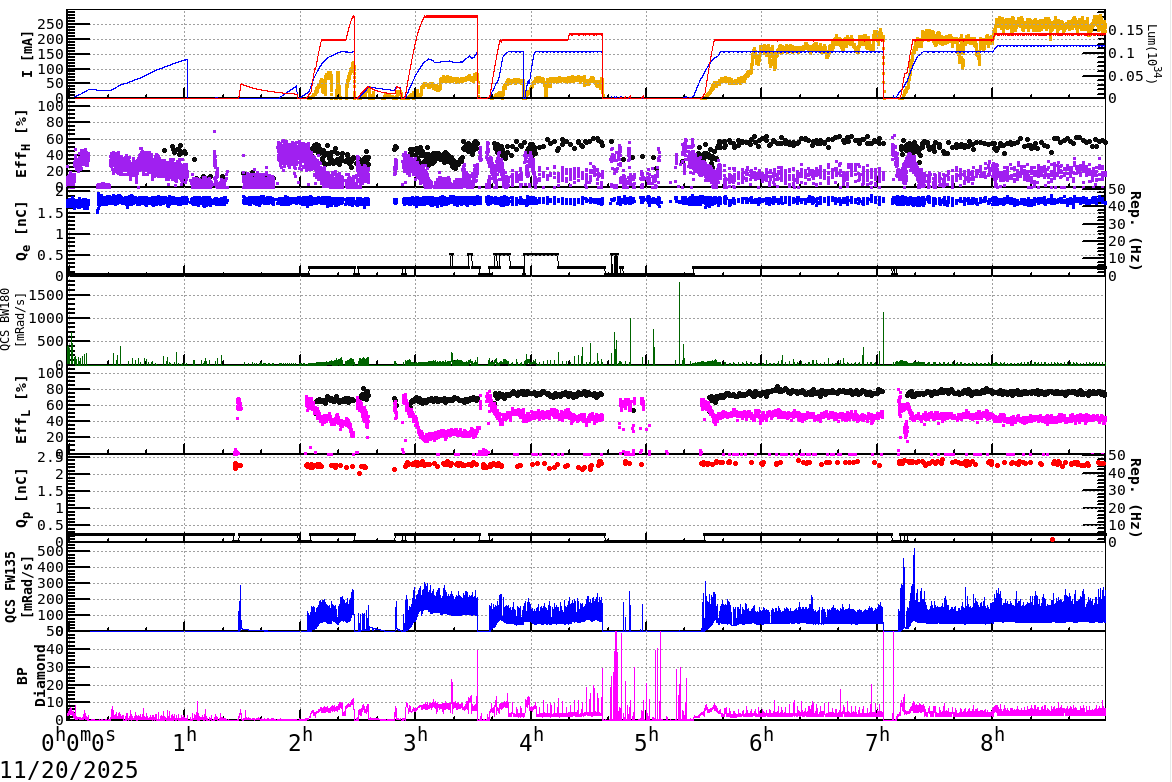The height and width of the screenshot is (782, 1172).
Task: Click the magenta BP Diamond spike near 5h
Action: [x=614, y=660]
